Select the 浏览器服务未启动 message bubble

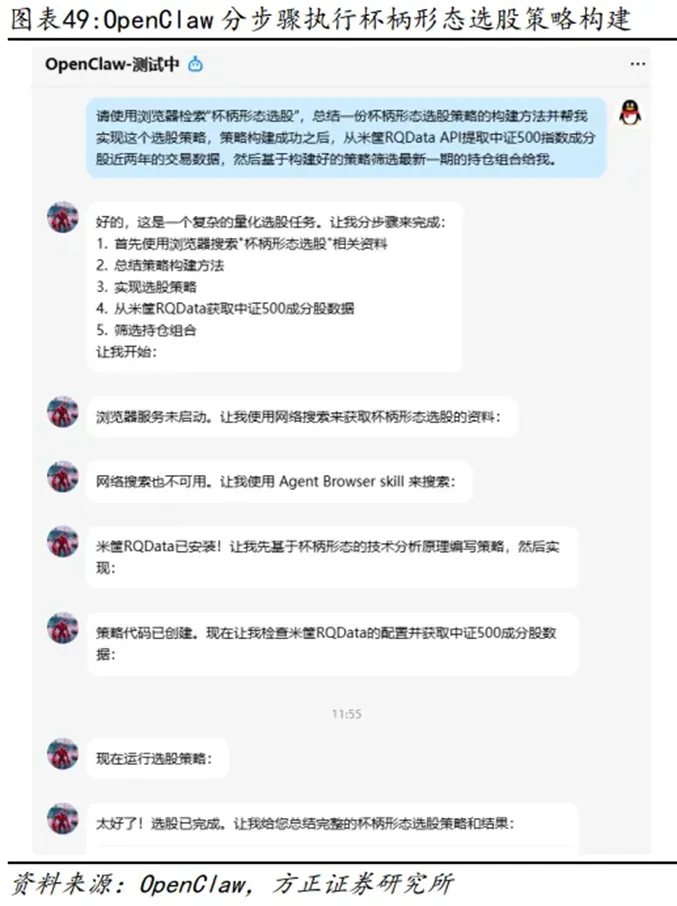302,417
